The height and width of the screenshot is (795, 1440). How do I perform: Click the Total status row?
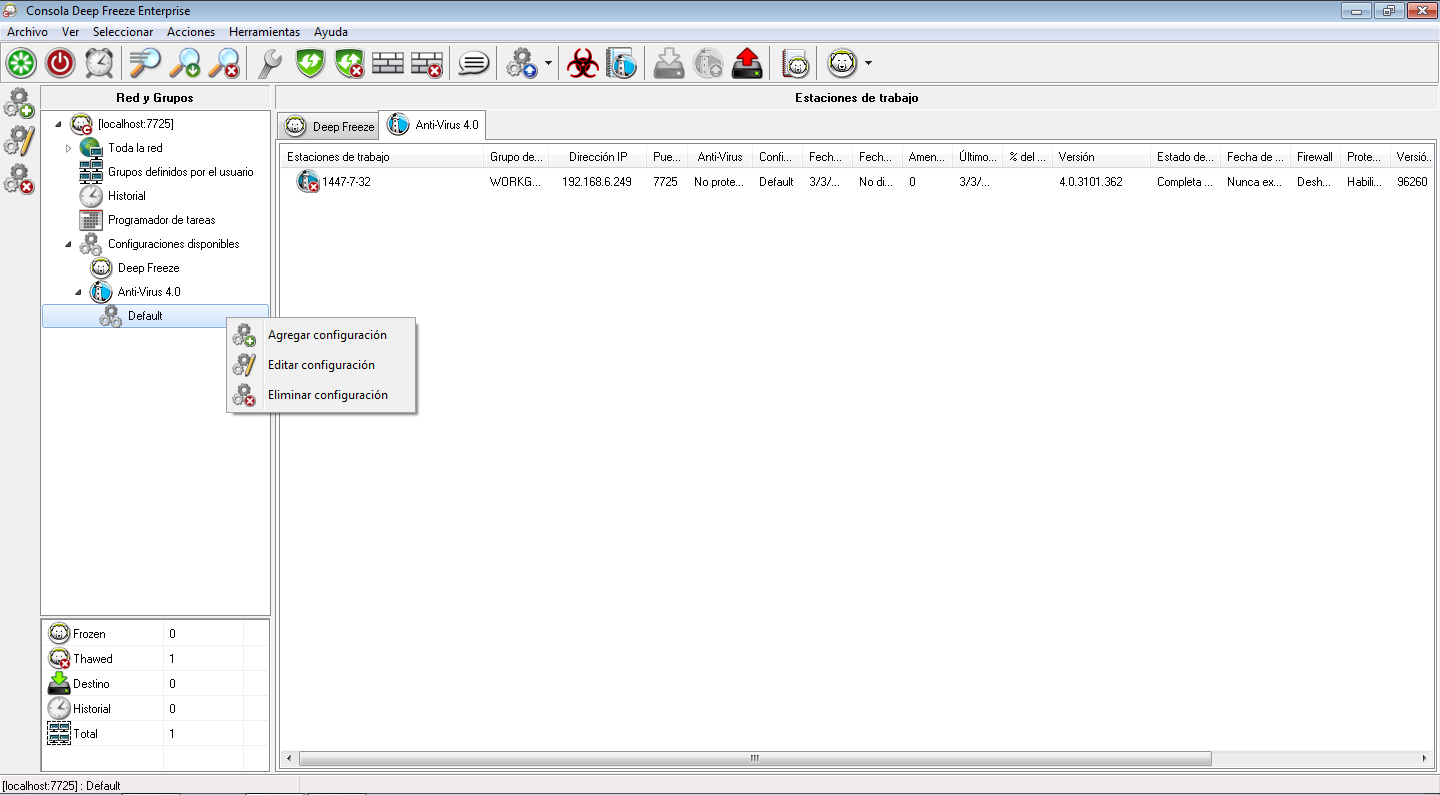click(155, 734)
